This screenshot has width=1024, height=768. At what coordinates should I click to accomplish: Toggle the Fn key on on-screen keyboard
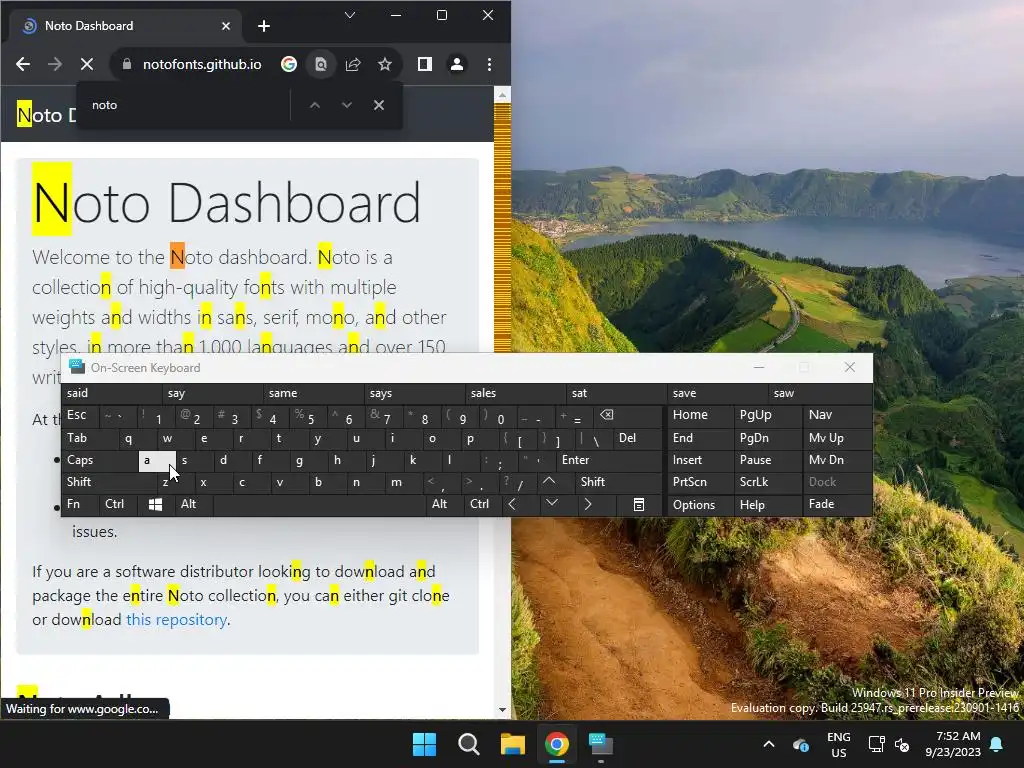point(80,505)
